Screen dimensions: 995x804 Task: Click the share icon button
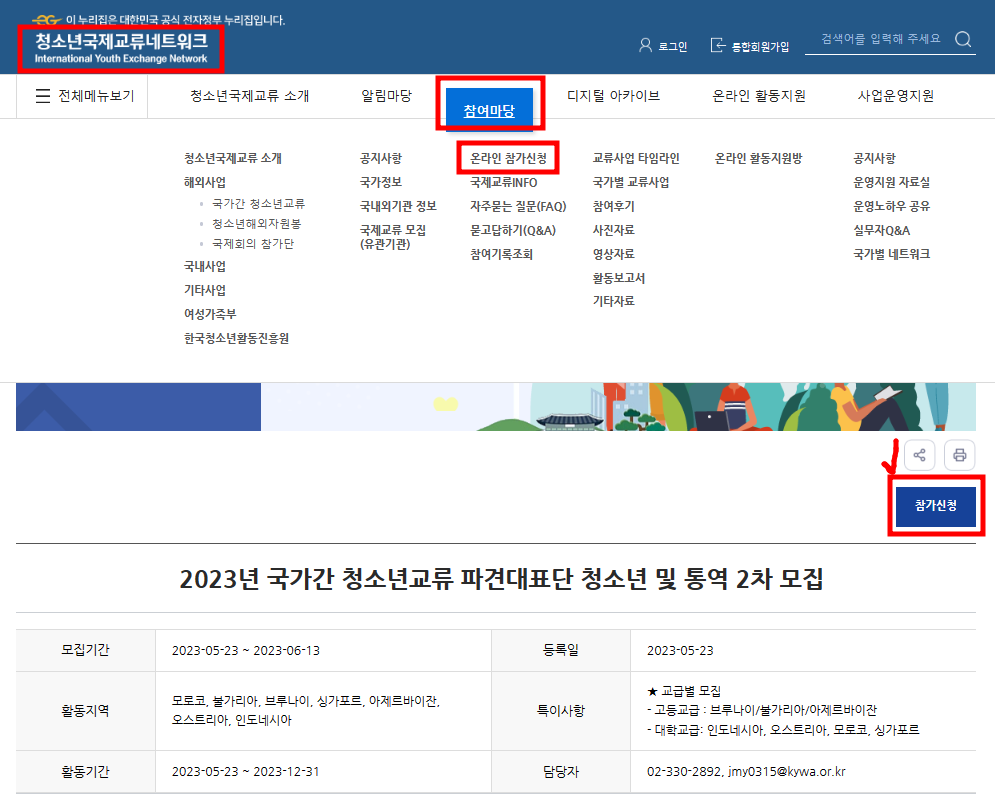pos(919,455)
